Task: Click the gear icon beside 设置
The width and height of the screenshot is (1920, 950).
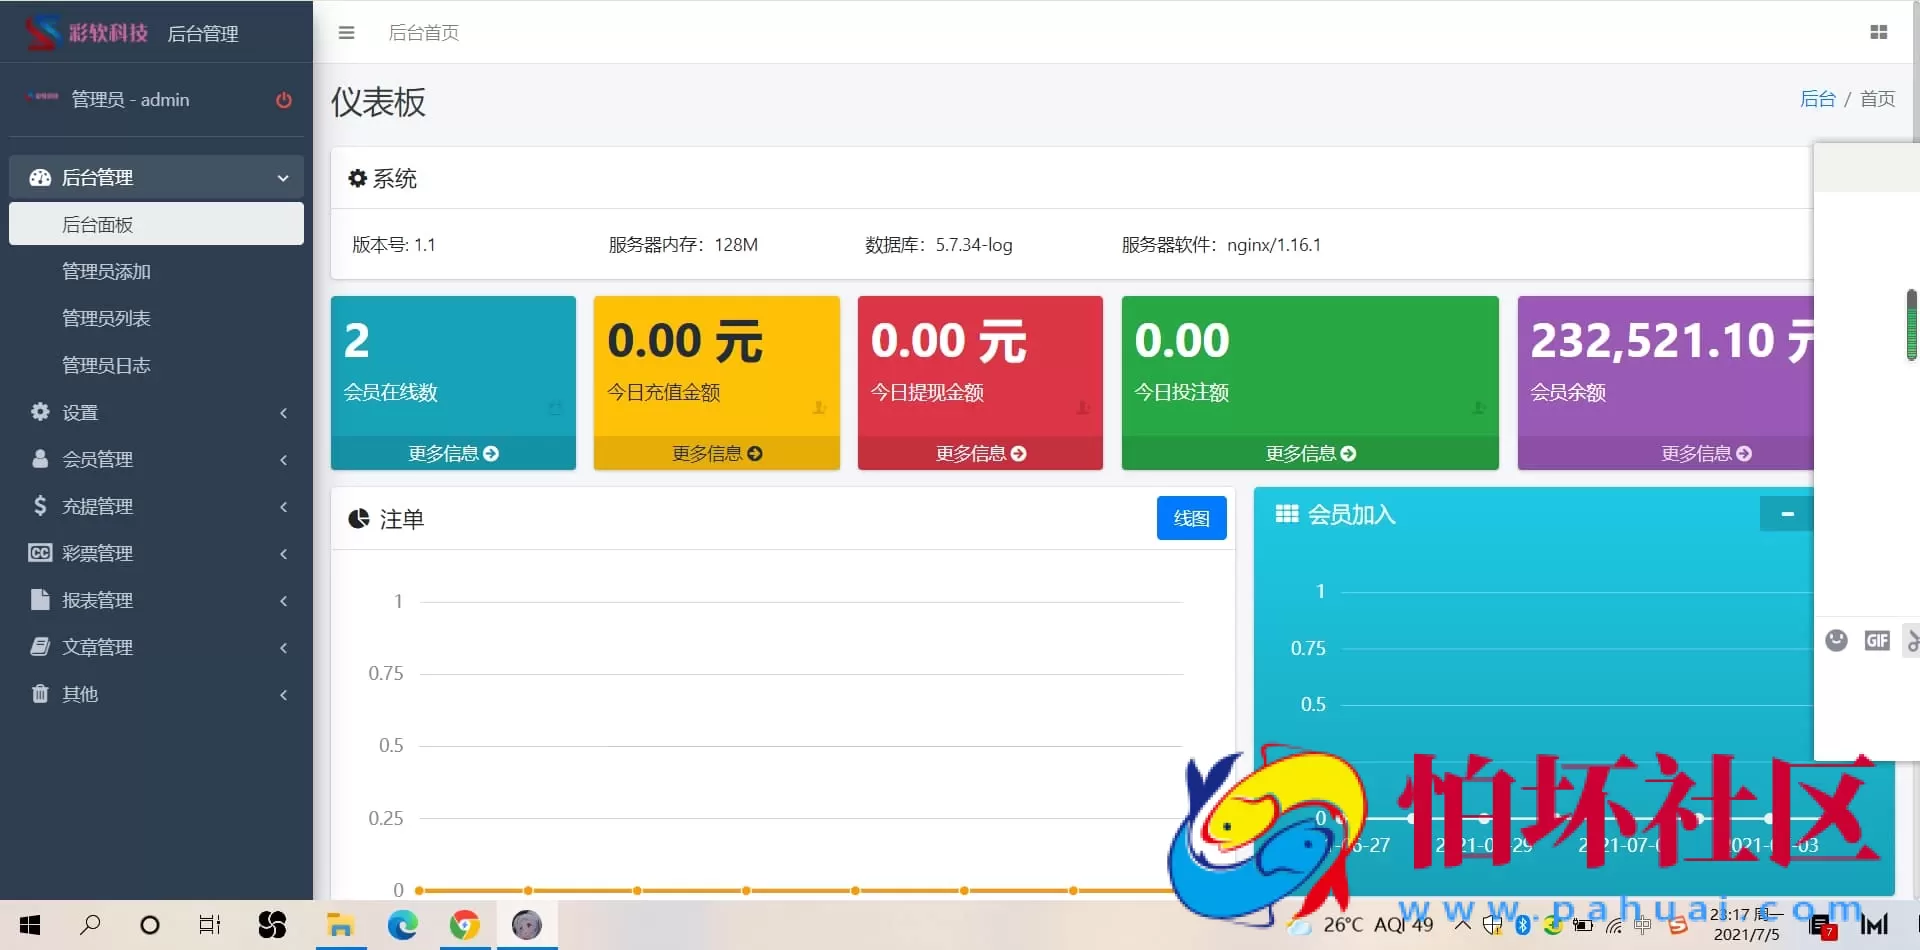Action: [39, 412]
